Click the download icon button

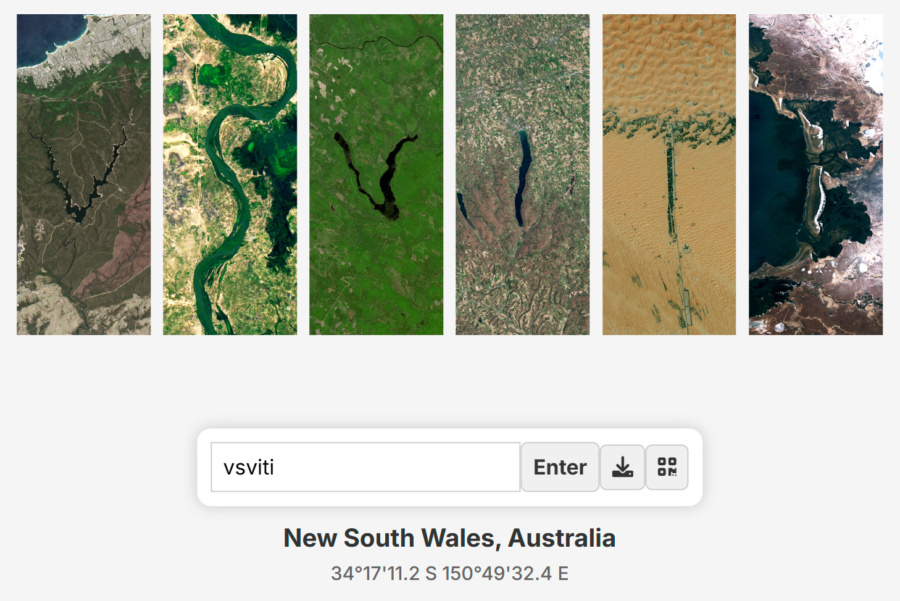pyautogui.click(x=622, y=467)
